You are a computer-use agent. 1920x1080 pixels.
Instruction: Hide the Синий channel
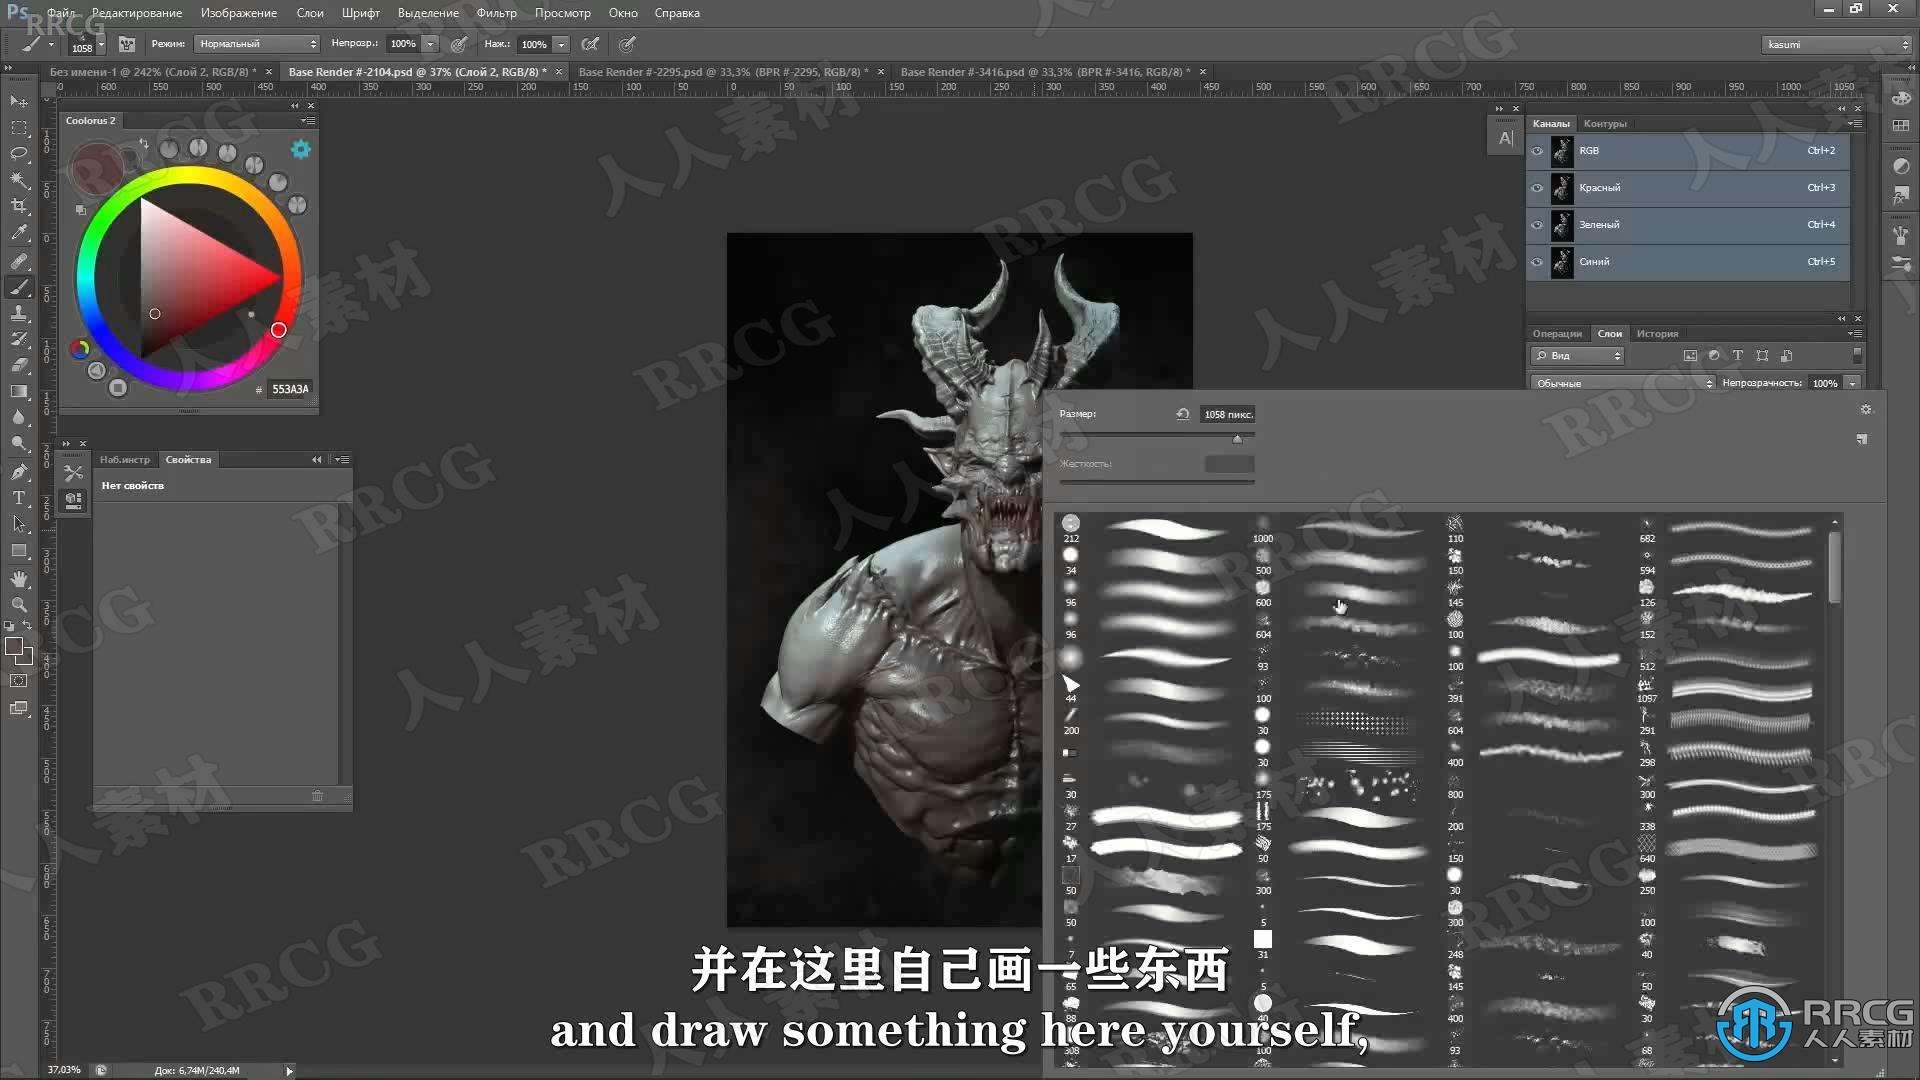coord(1537,262)
